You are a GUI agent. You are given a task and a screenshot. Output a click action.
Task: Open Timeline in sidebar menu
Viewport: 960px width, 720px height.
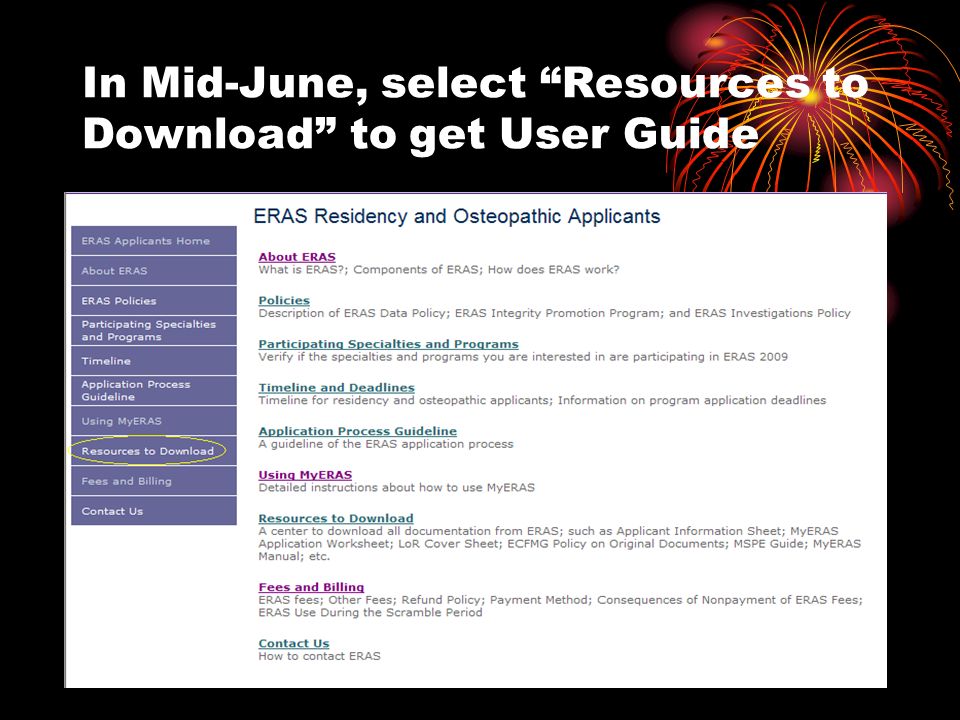coord(154,361)
